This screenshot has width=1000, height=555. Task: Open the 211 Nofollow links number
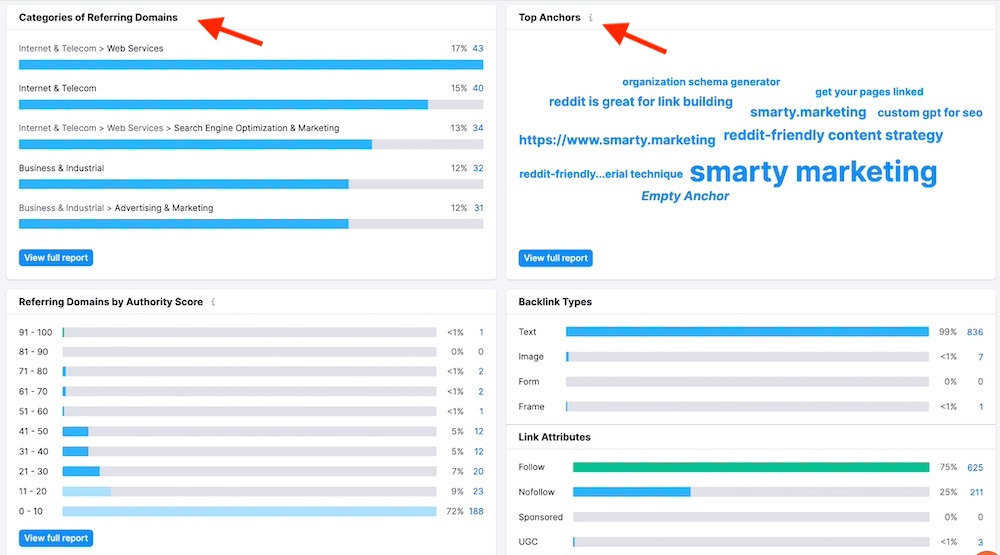coord(976,492)
